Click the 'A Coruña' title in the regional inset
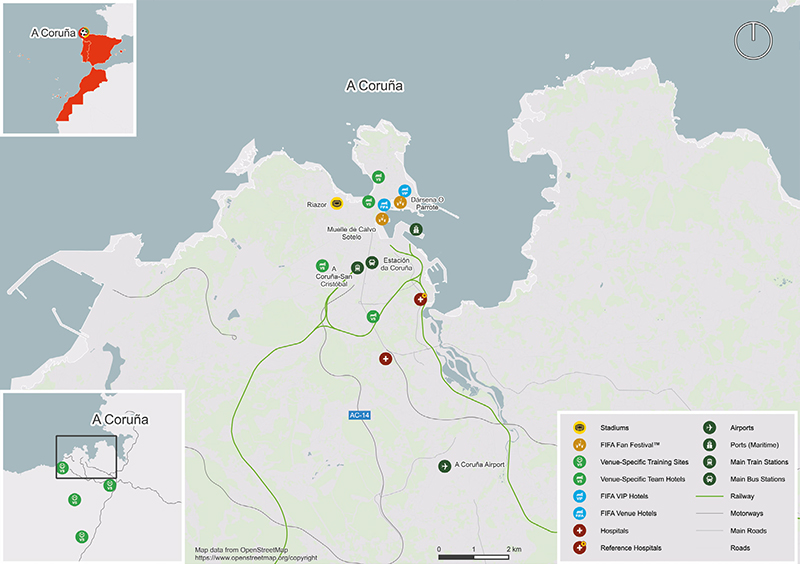The image size is (800, 564). (120, 420)
